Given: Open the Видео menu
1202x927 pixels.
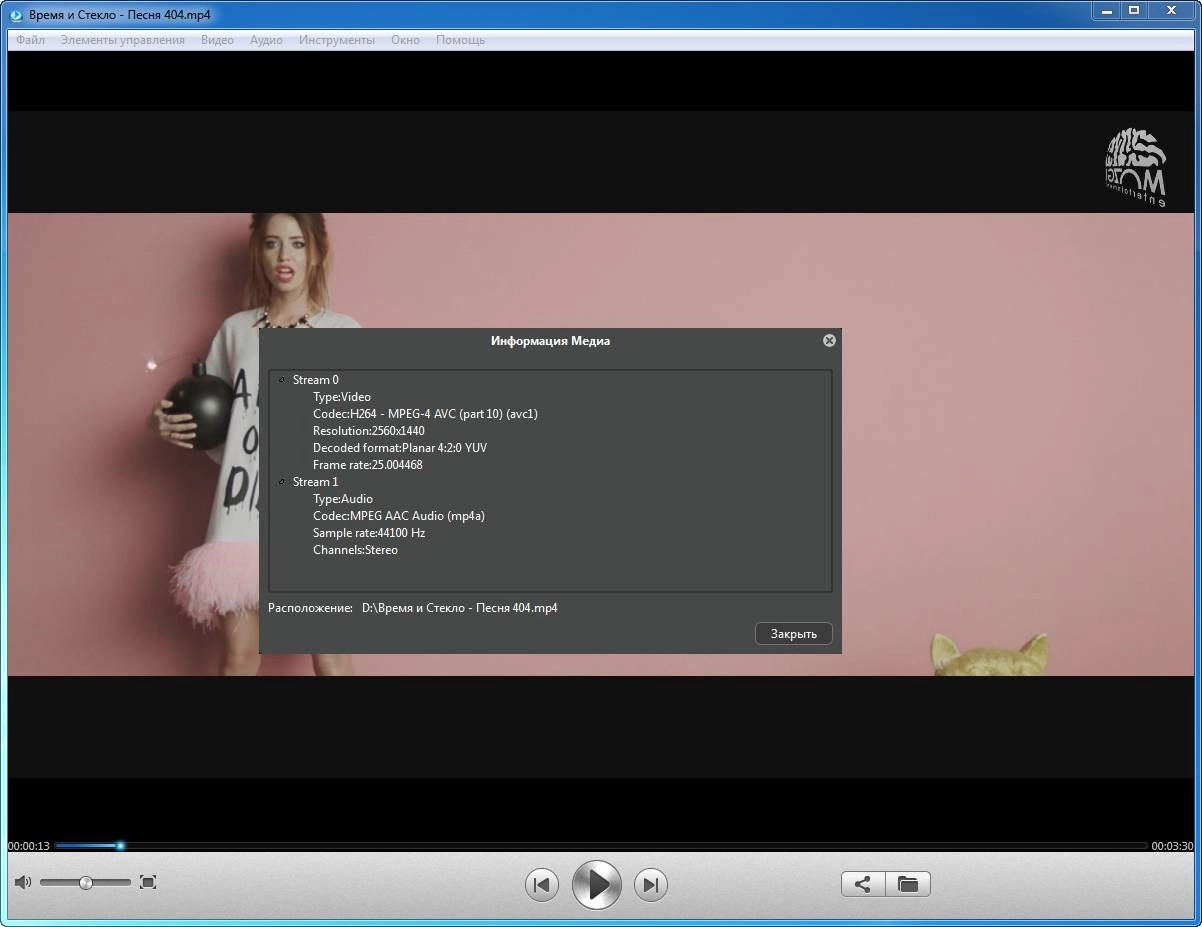Looking at the screenshot, I should point(217,40).
